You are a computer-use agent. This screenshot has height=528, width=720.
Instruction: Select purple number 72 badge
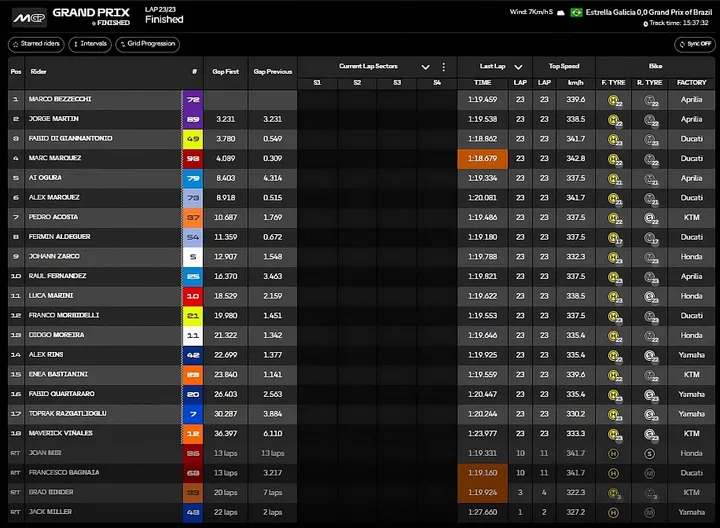pos(193,100)
